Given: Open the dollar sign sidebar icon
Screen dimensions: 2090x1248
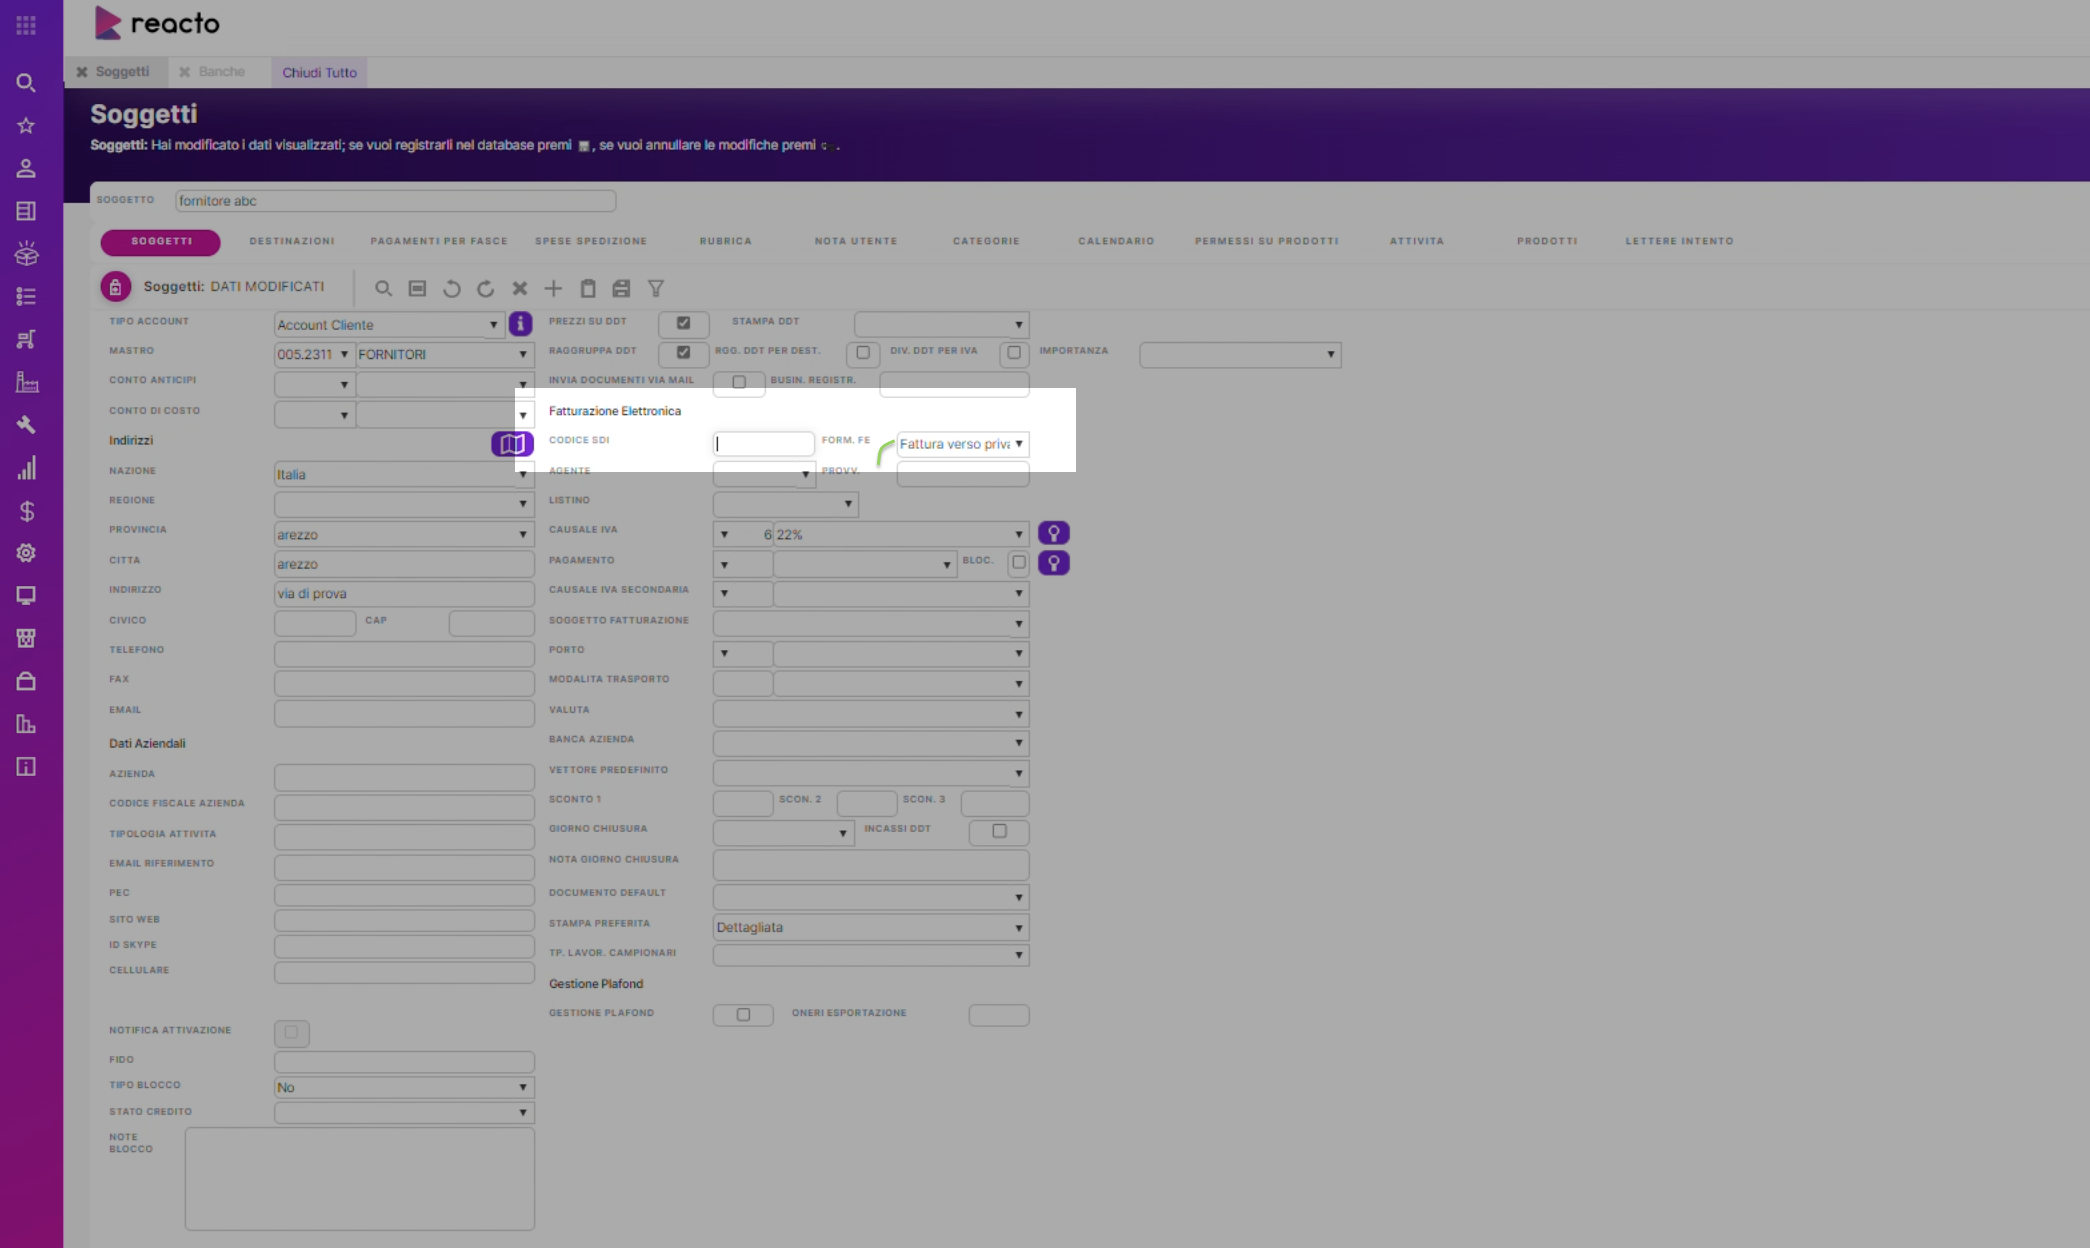Looking at the screenshot, I should (26, 511).
